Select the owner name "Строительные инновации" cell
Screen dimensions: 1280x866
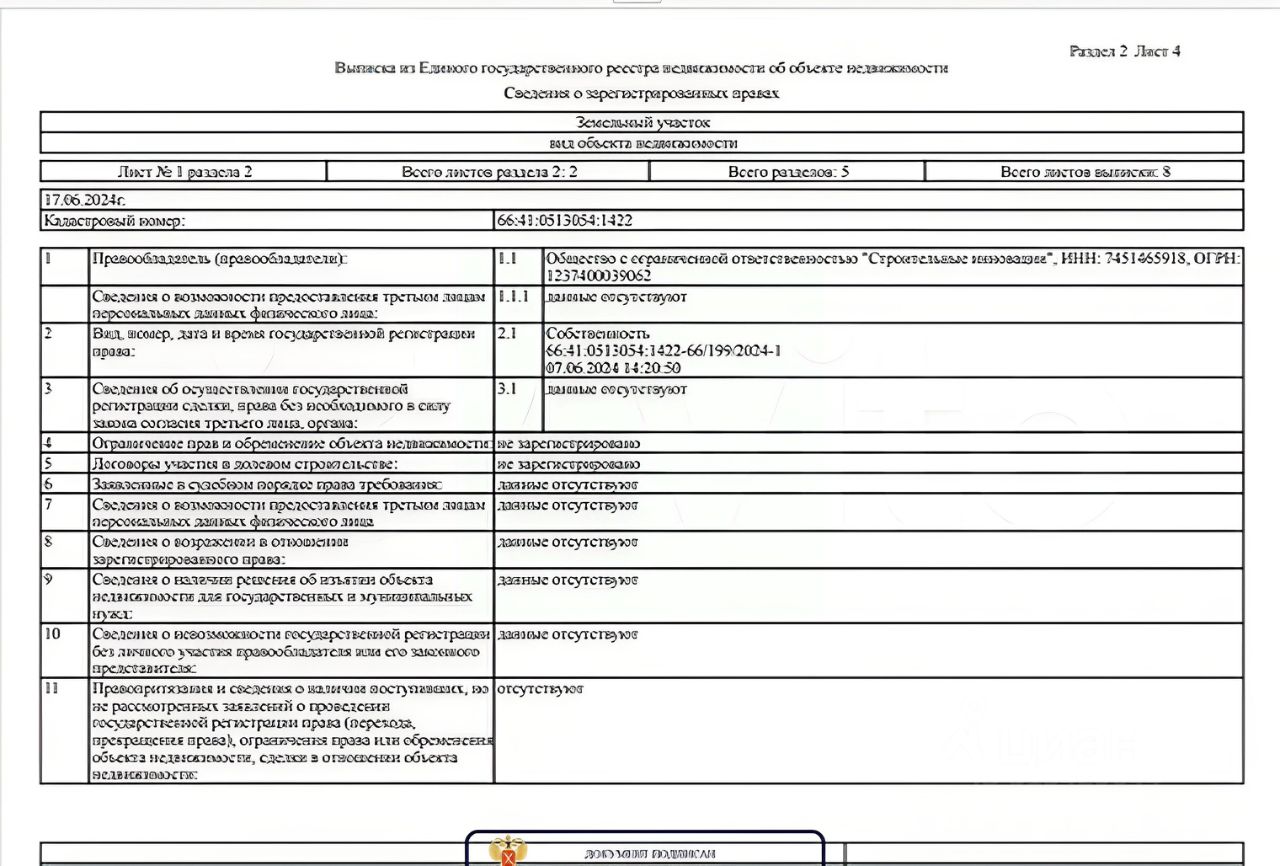click(x=893, y=267)
